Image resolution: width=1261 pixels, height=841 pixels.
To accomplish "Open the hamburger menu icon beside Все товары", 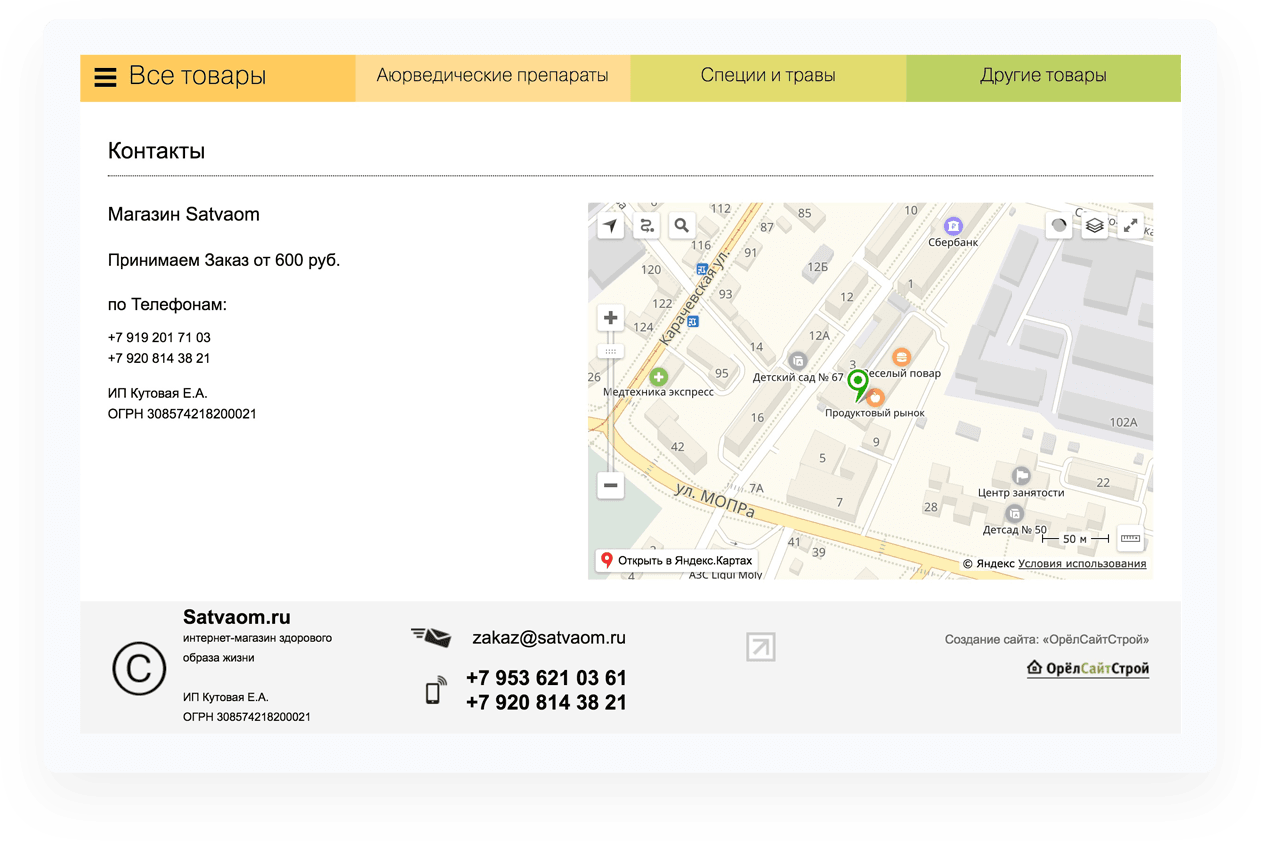I will 105,77.
